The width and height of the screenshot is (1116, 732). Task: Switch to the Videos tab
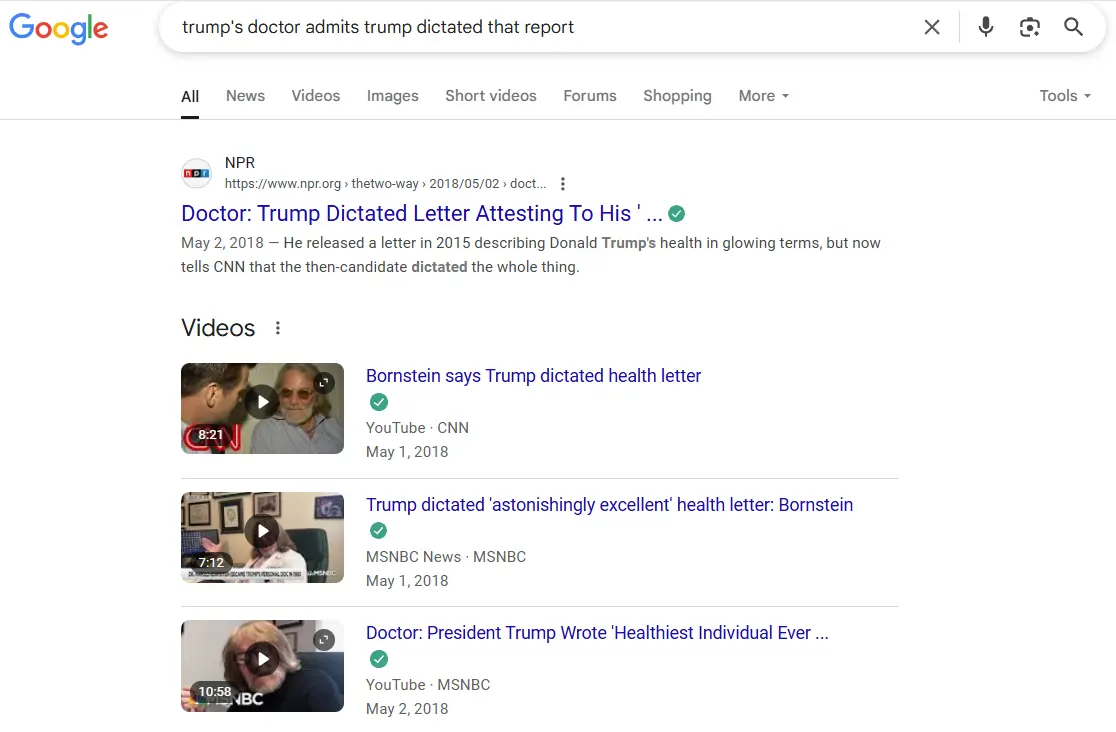point(315,95)
